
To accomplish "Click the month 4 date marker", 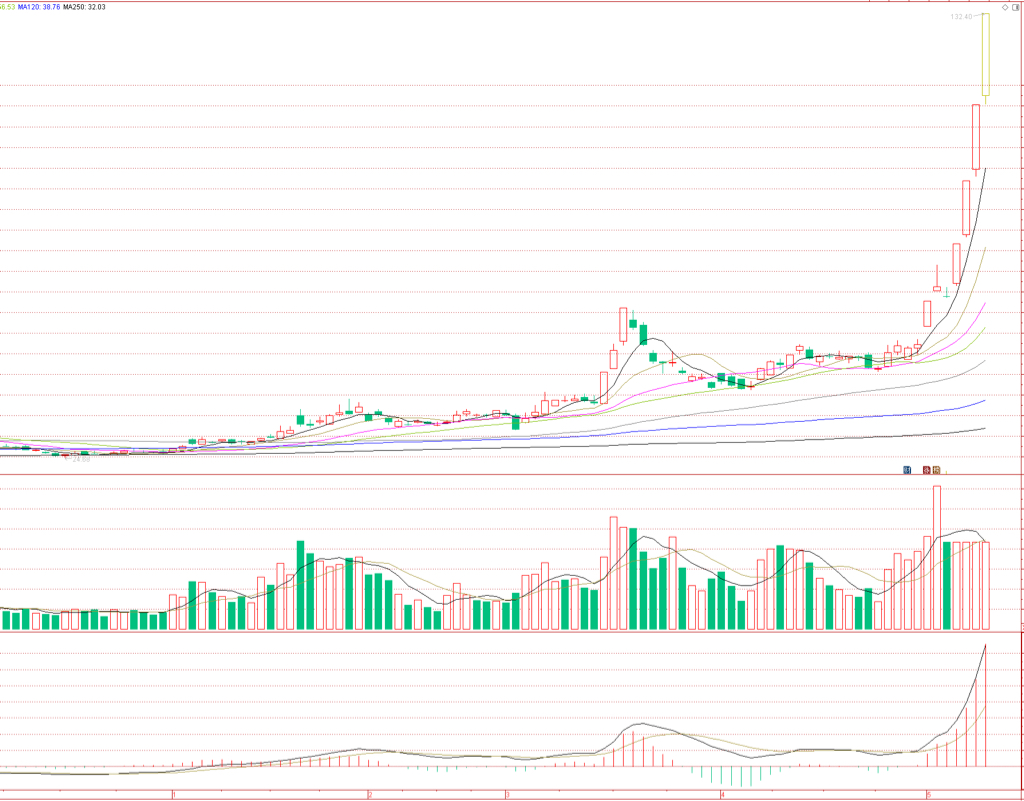I will point(722,794).
